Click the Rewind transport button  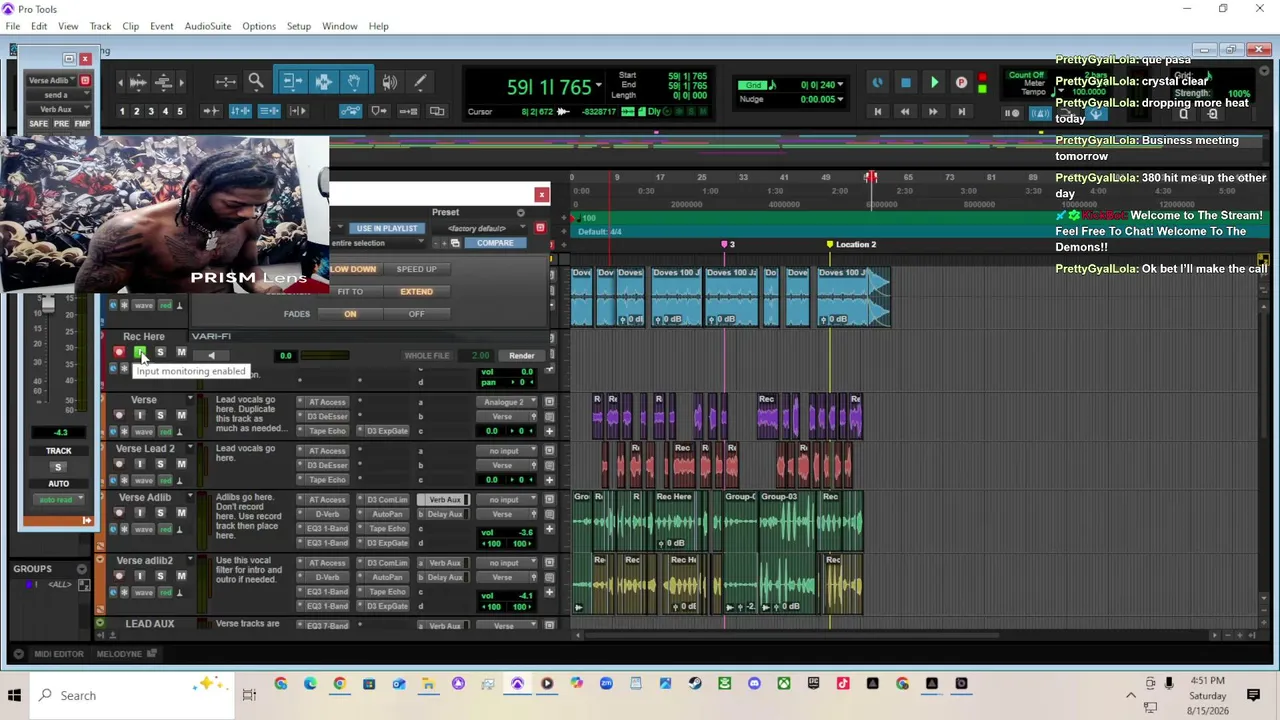point(905,112)
